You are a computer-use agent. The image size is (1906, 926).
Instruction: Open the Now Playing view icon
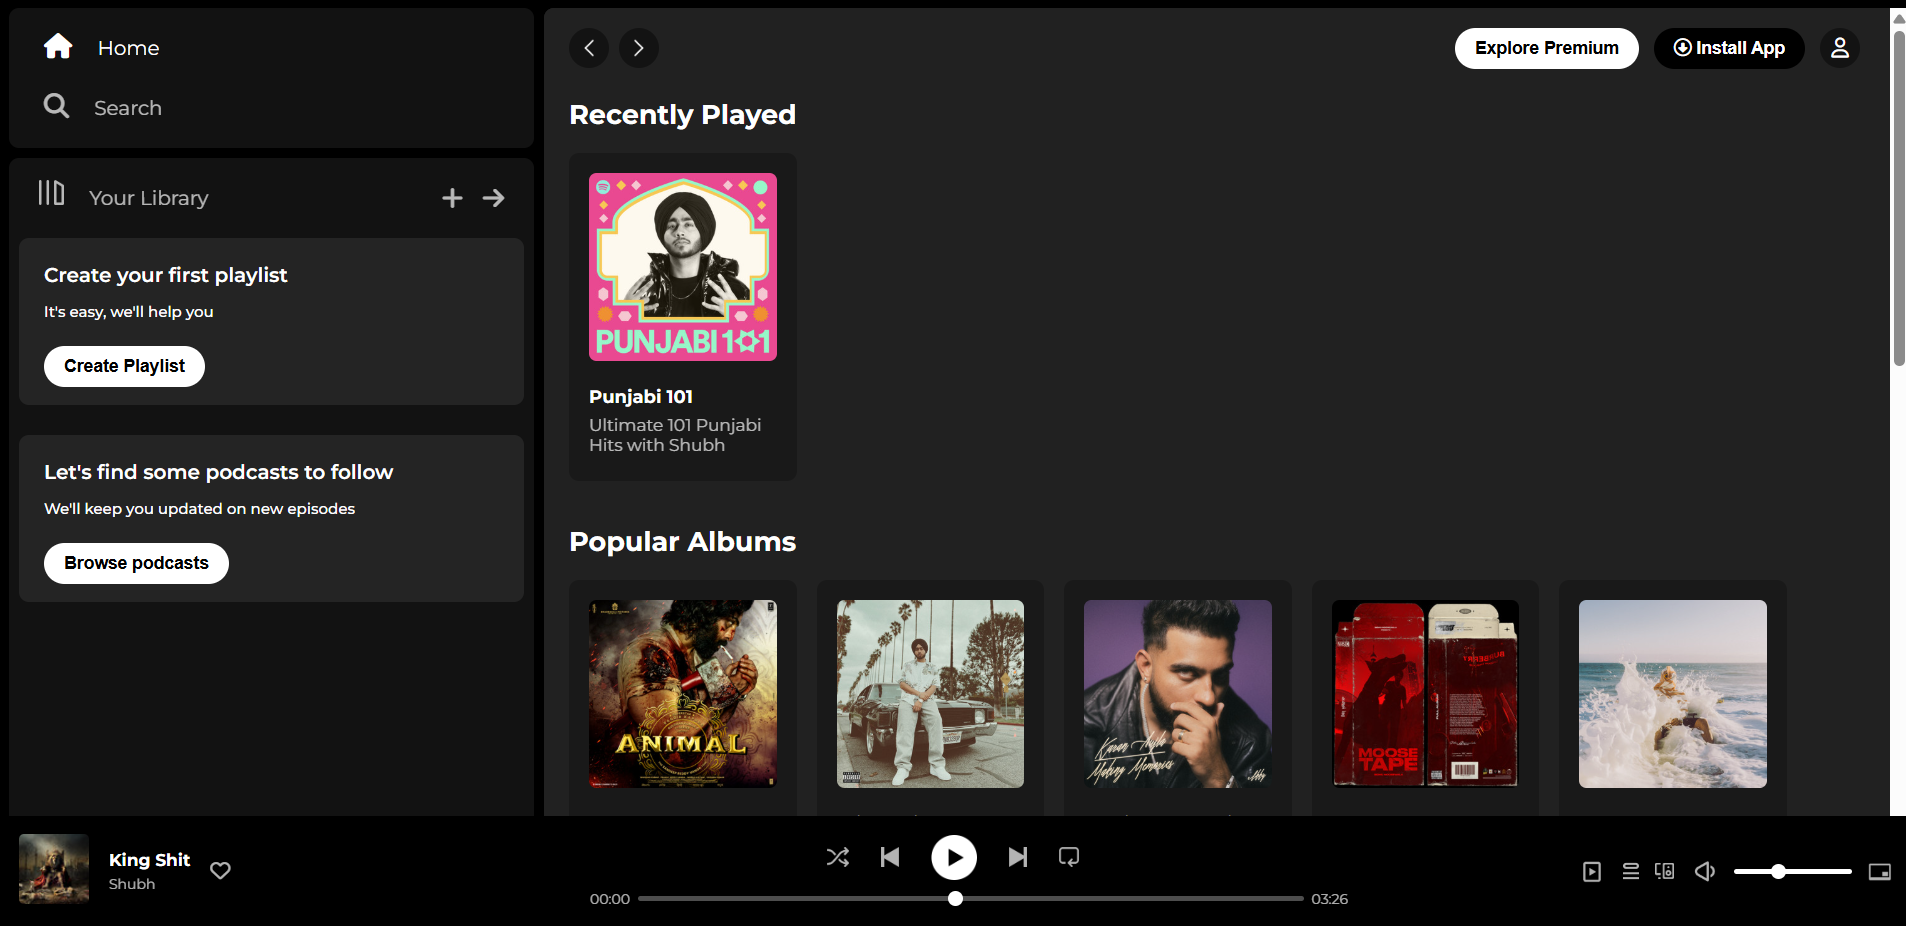click(x=1592, y=872)
